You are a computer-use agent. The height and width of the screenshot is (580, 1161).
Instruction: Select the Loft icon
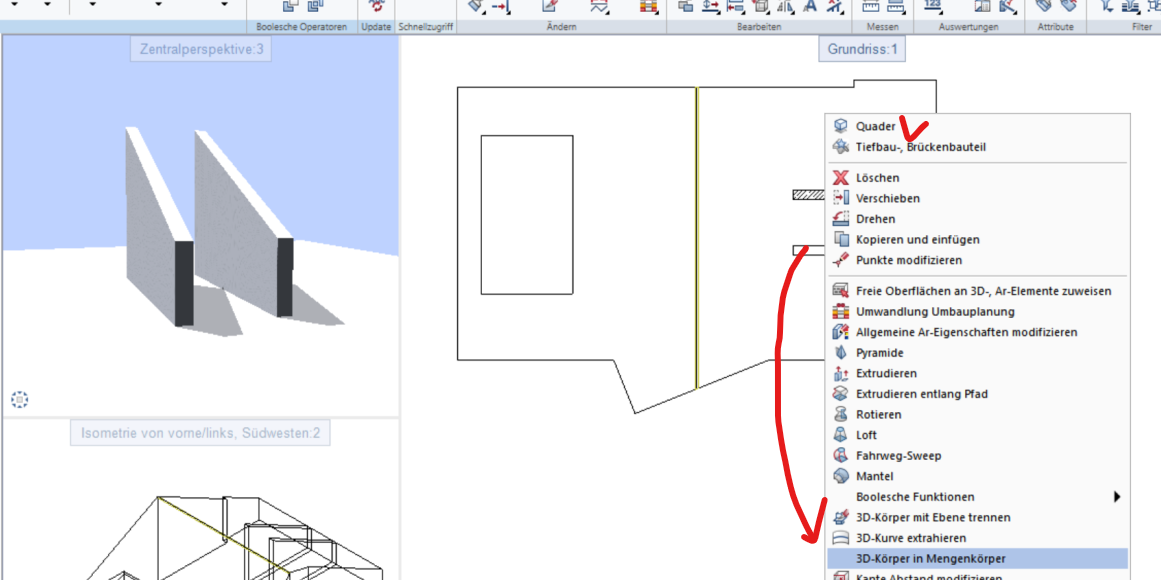[841, 435]
